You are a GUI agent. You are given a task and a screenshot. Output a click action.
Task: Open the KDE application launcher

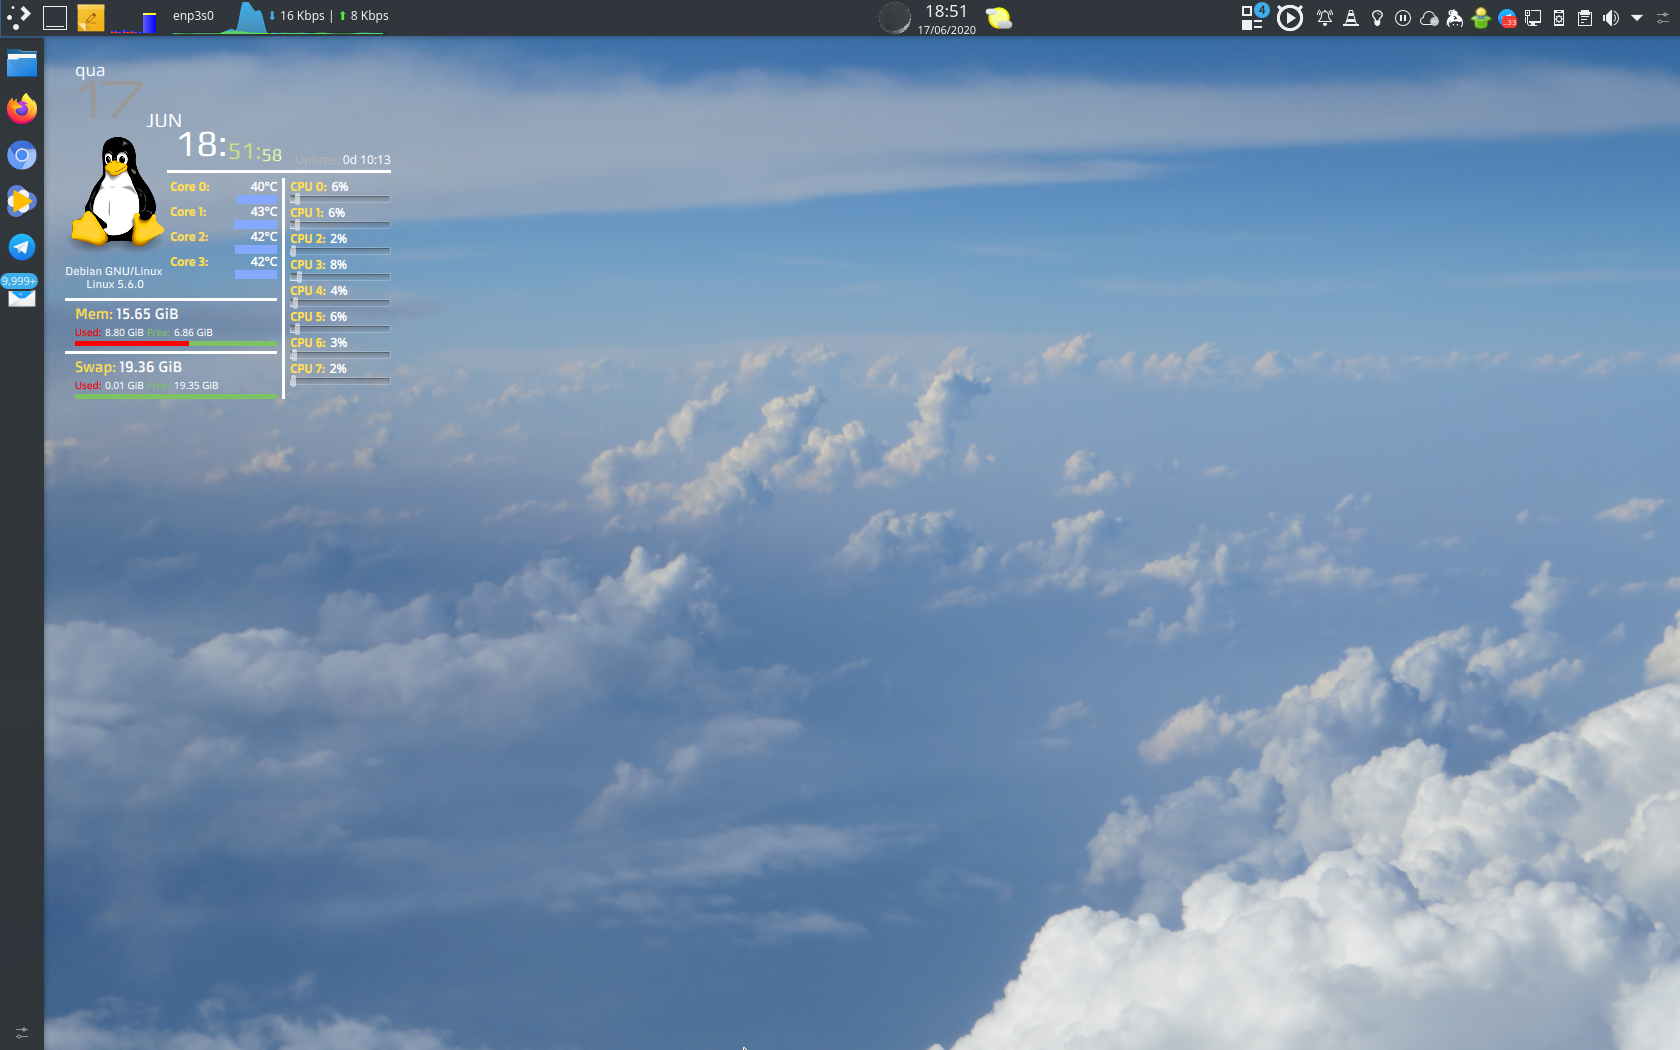[19, 17]
